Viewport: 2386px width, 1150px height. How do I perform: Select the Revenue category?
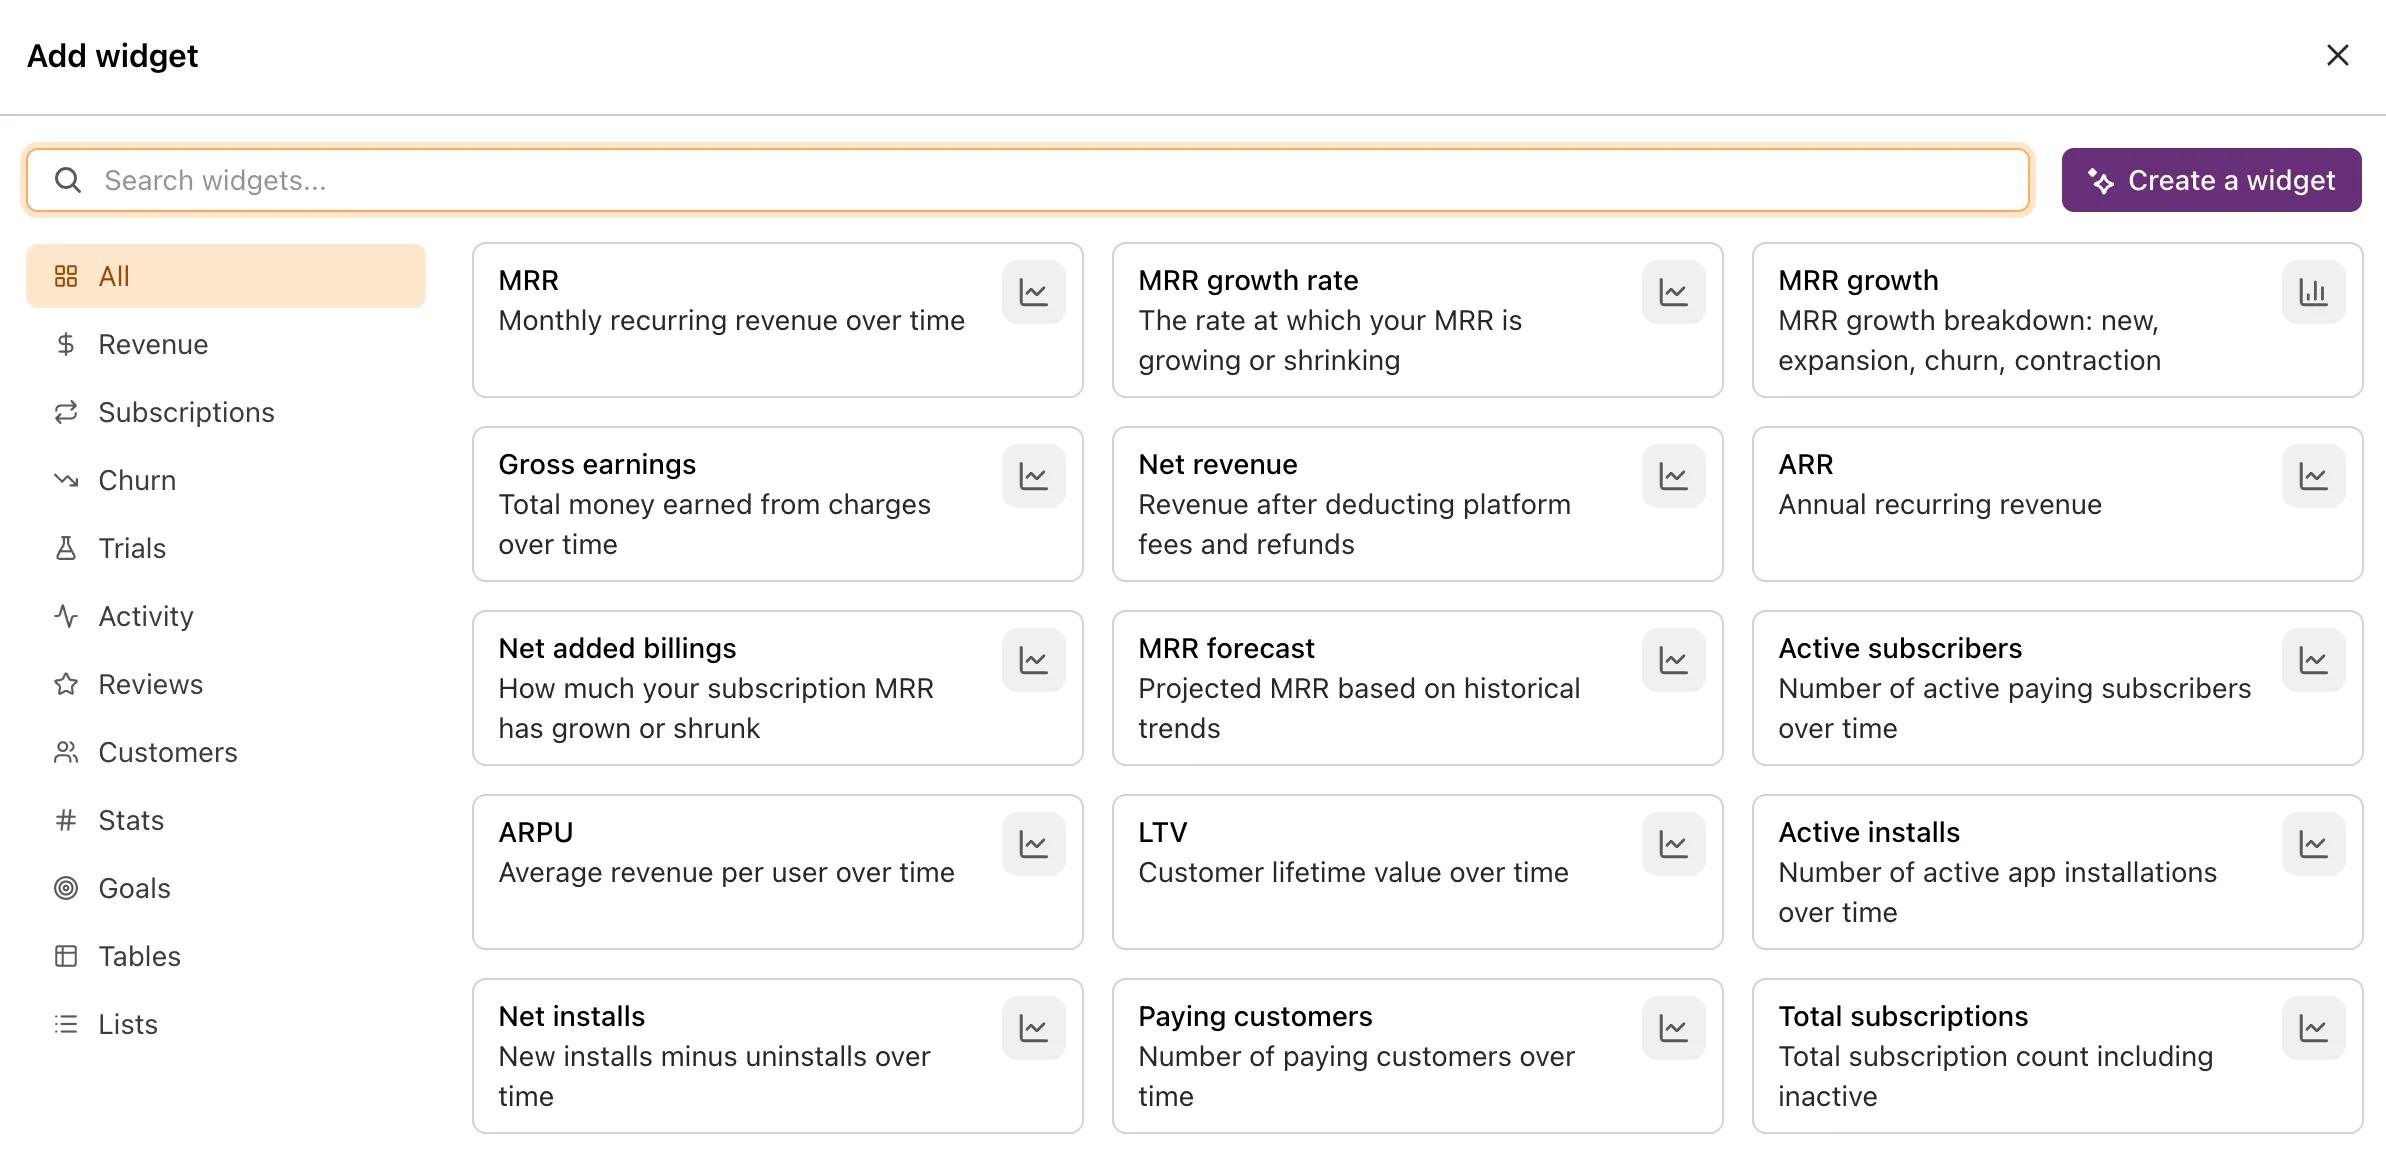point(153,344)
